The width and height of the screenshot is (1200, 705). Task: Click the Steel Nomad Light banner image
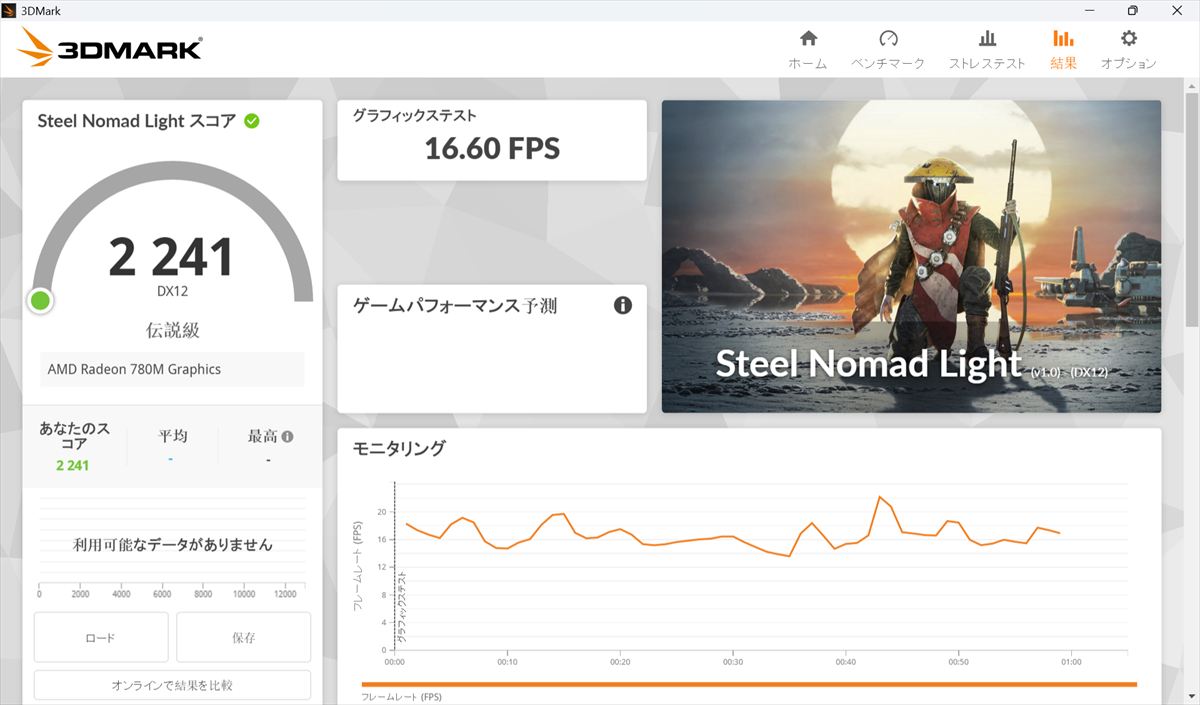911,256
